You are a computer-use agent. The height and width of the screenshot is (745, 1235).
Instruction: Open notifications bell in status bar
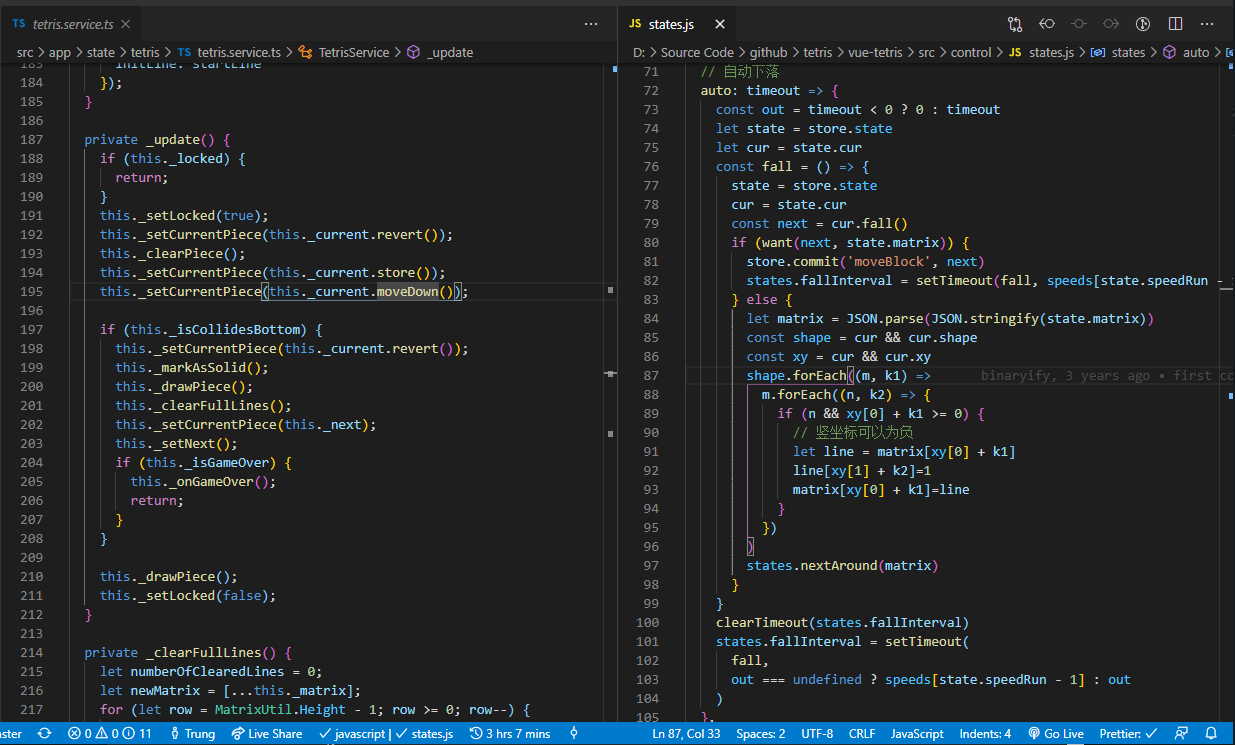point(1211,733)
